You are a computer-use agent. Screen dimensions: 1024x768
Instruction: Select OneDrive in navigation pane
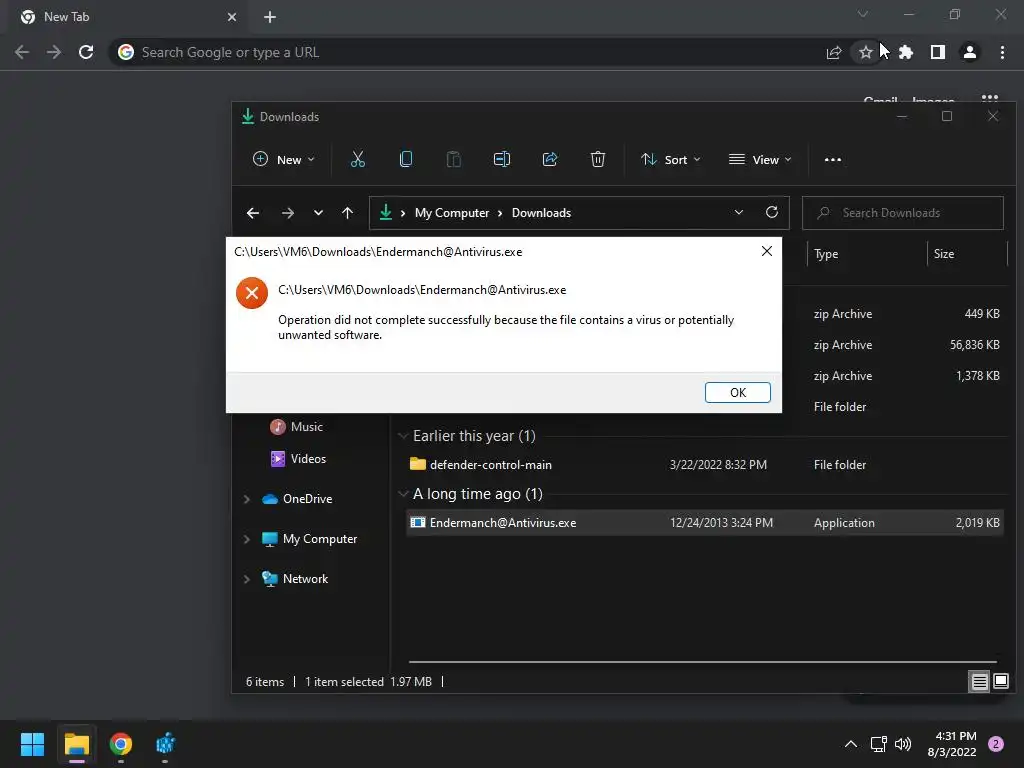(298, 499)
